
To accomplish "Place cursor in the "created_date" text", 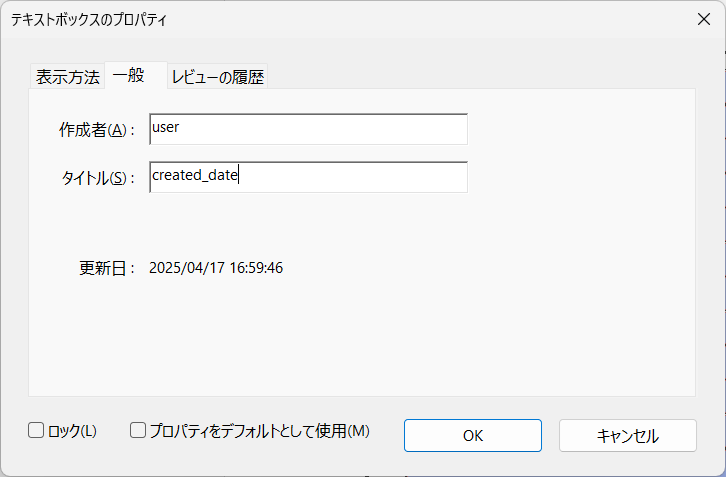I will tap(195, 177).
